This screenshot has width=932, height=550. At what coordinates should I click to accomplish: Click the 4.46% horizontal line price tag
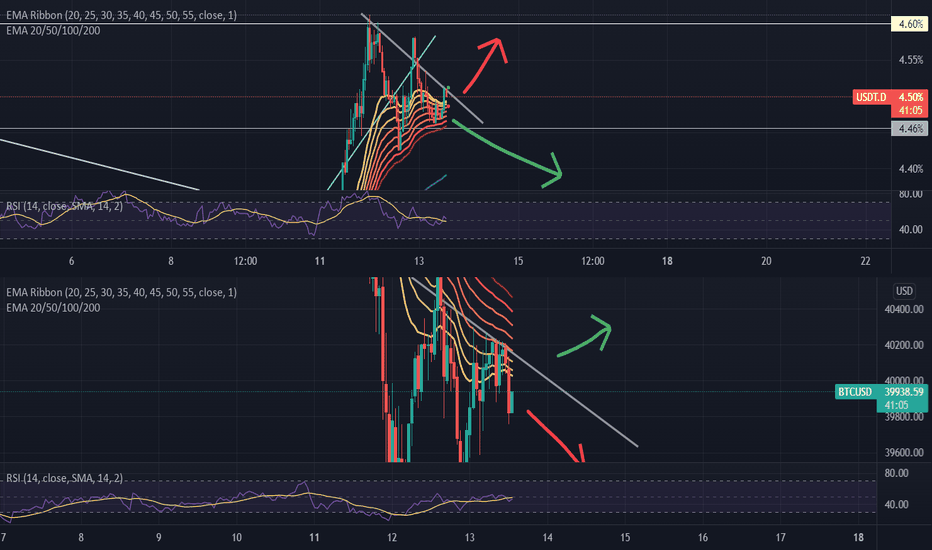(910, 128)
